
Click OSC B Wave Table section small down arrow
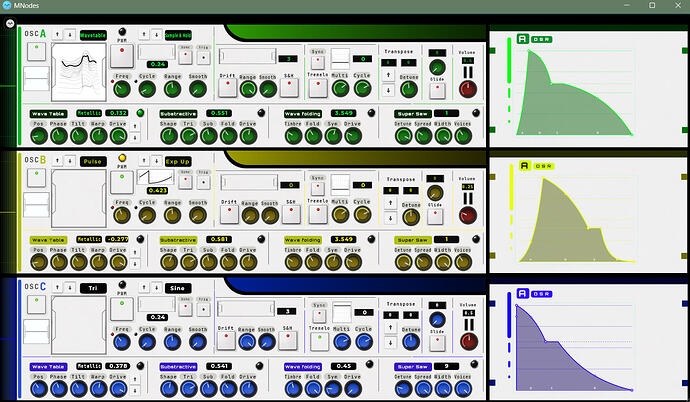pyautogui.click(x=135, y=264)
